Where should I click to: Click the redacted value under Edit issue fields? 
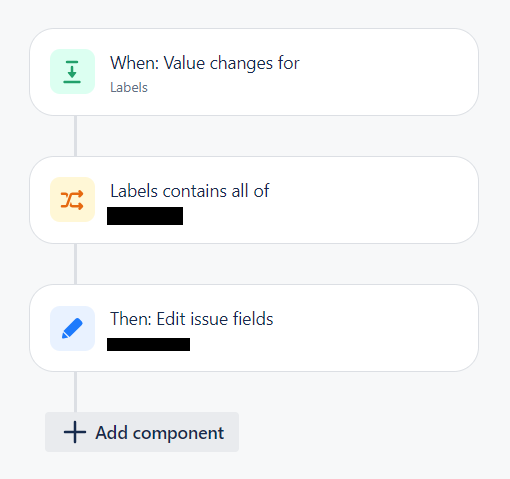pos(148,344)
